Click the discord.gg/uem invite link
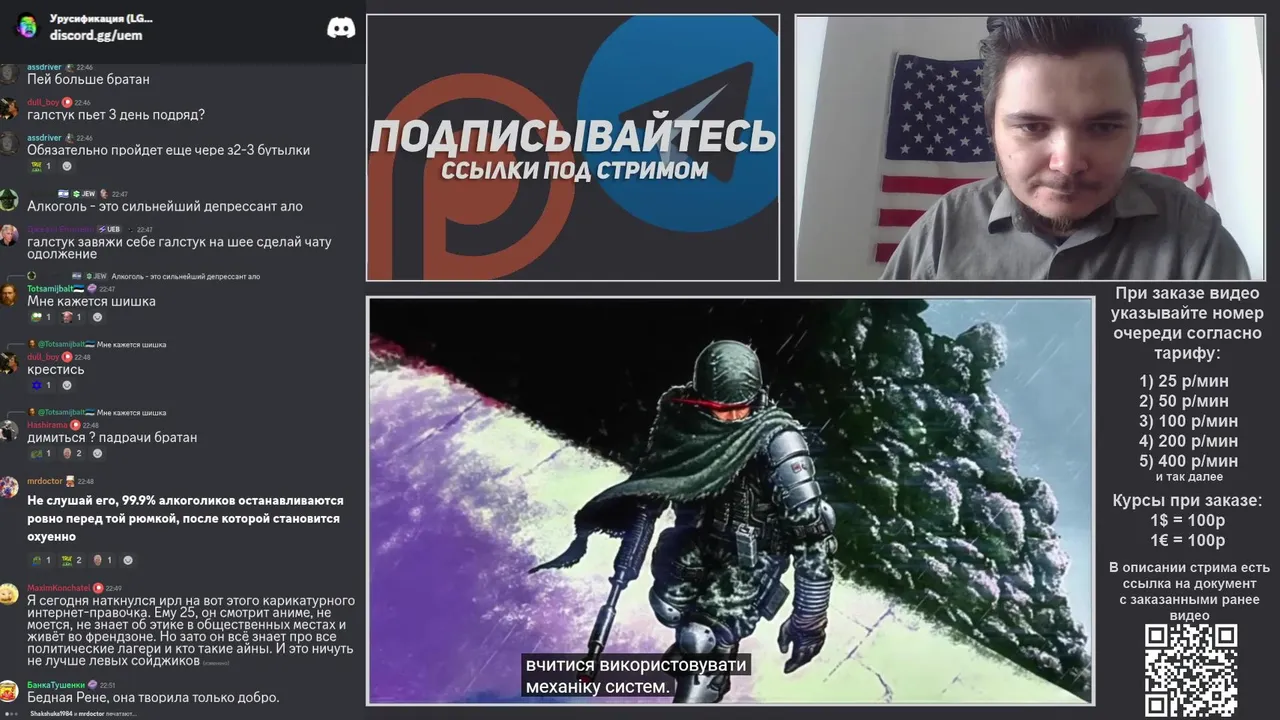The height and width of the screenshot is (720, 1280). tap(96, 35)
